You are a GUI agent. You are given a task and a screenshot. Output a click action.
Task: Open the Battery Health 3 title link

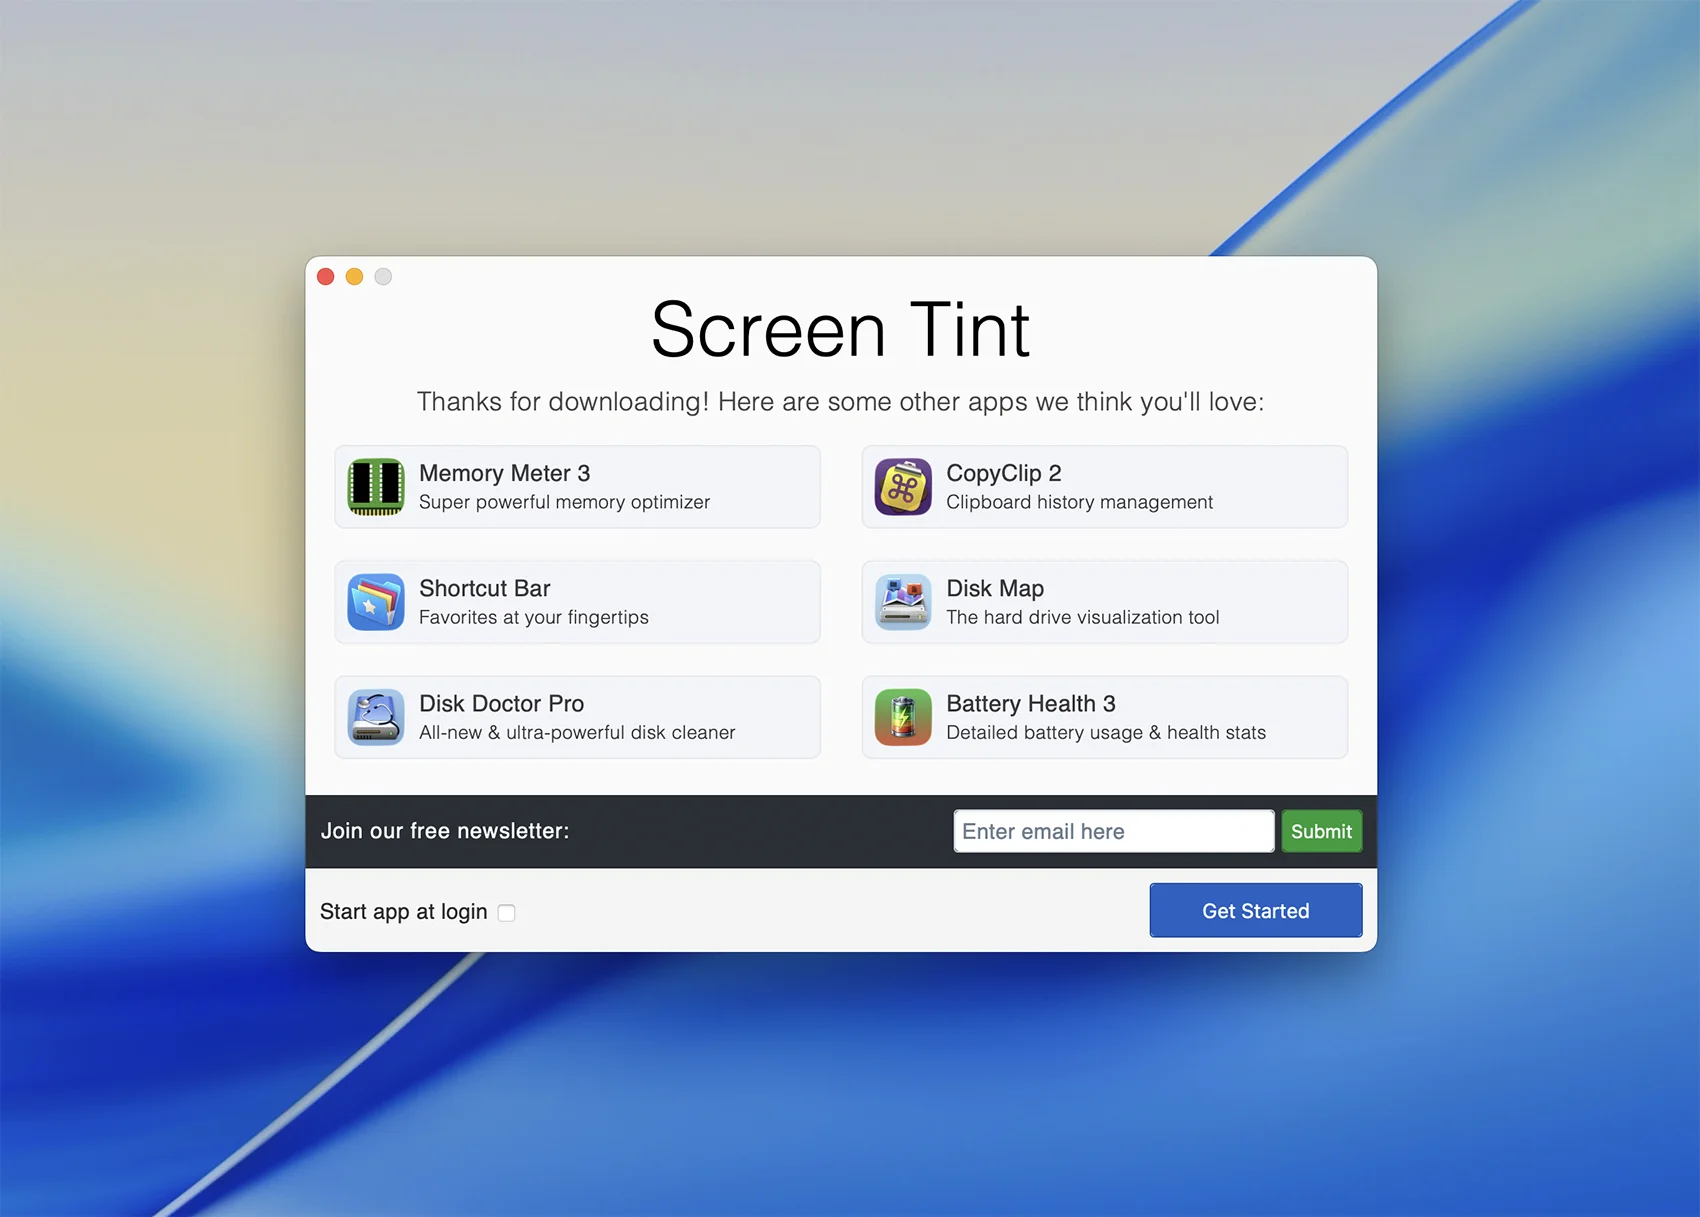point(1030,703)
